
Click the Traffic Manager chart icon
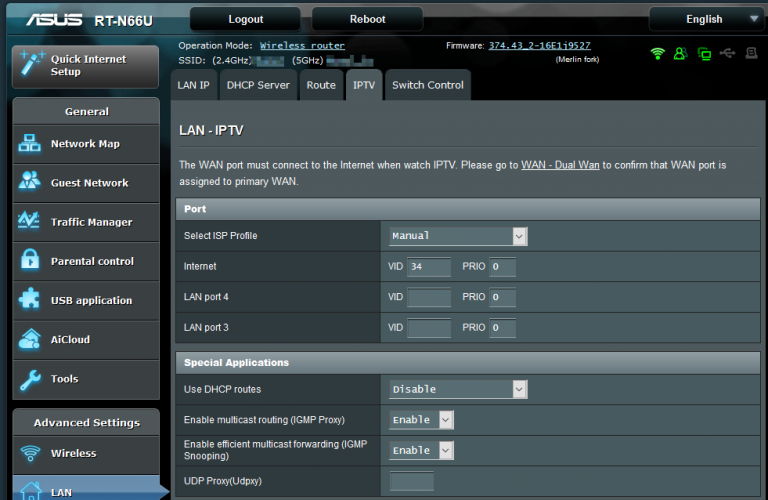point(30,222)
